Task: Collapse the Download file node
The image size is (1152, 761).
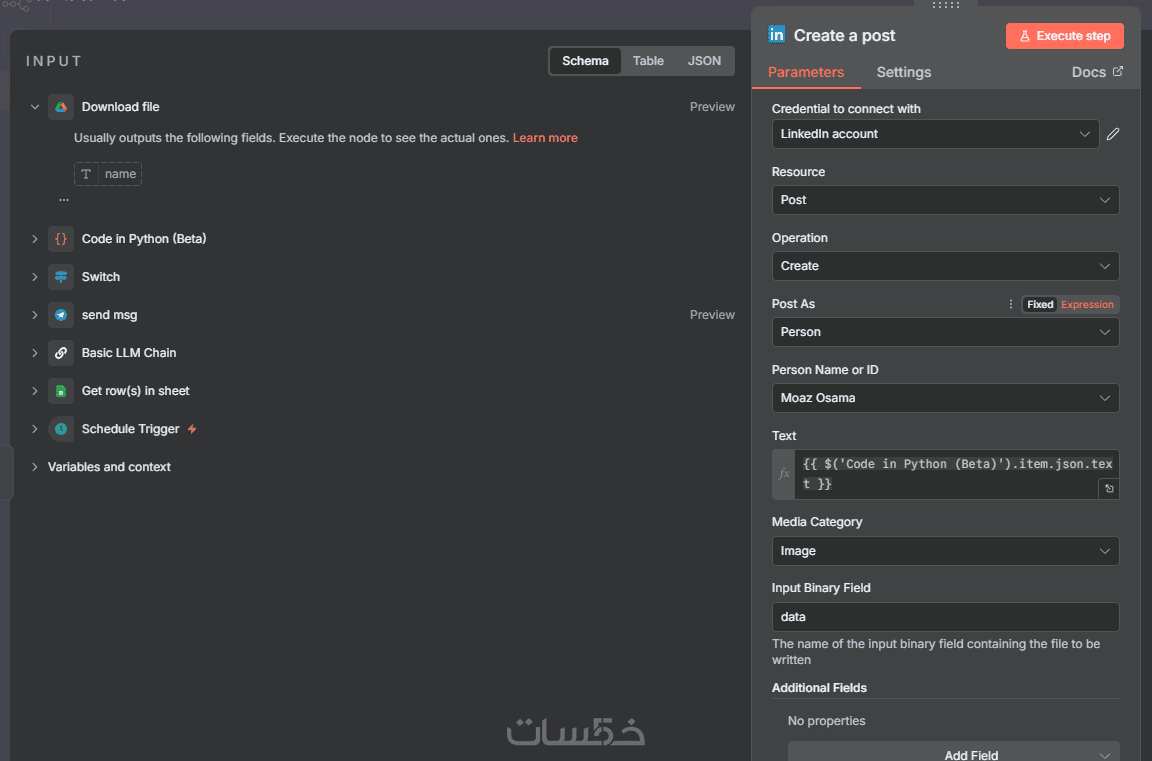Action: point(35,107)
